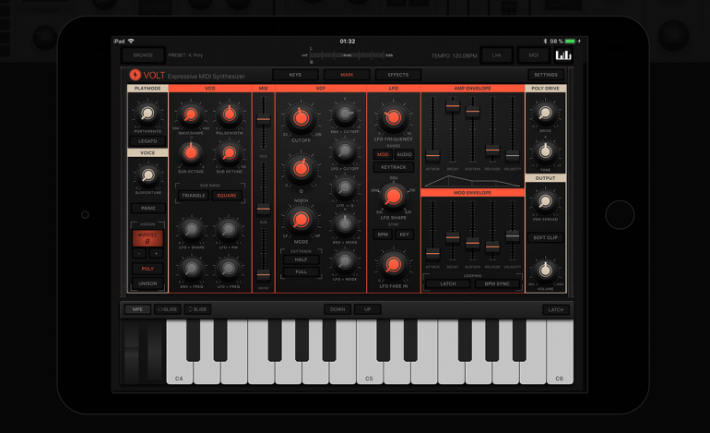This screenshot has height=433, width=710.
Task: Select Triangle sub wave
Action: point(193,196)
